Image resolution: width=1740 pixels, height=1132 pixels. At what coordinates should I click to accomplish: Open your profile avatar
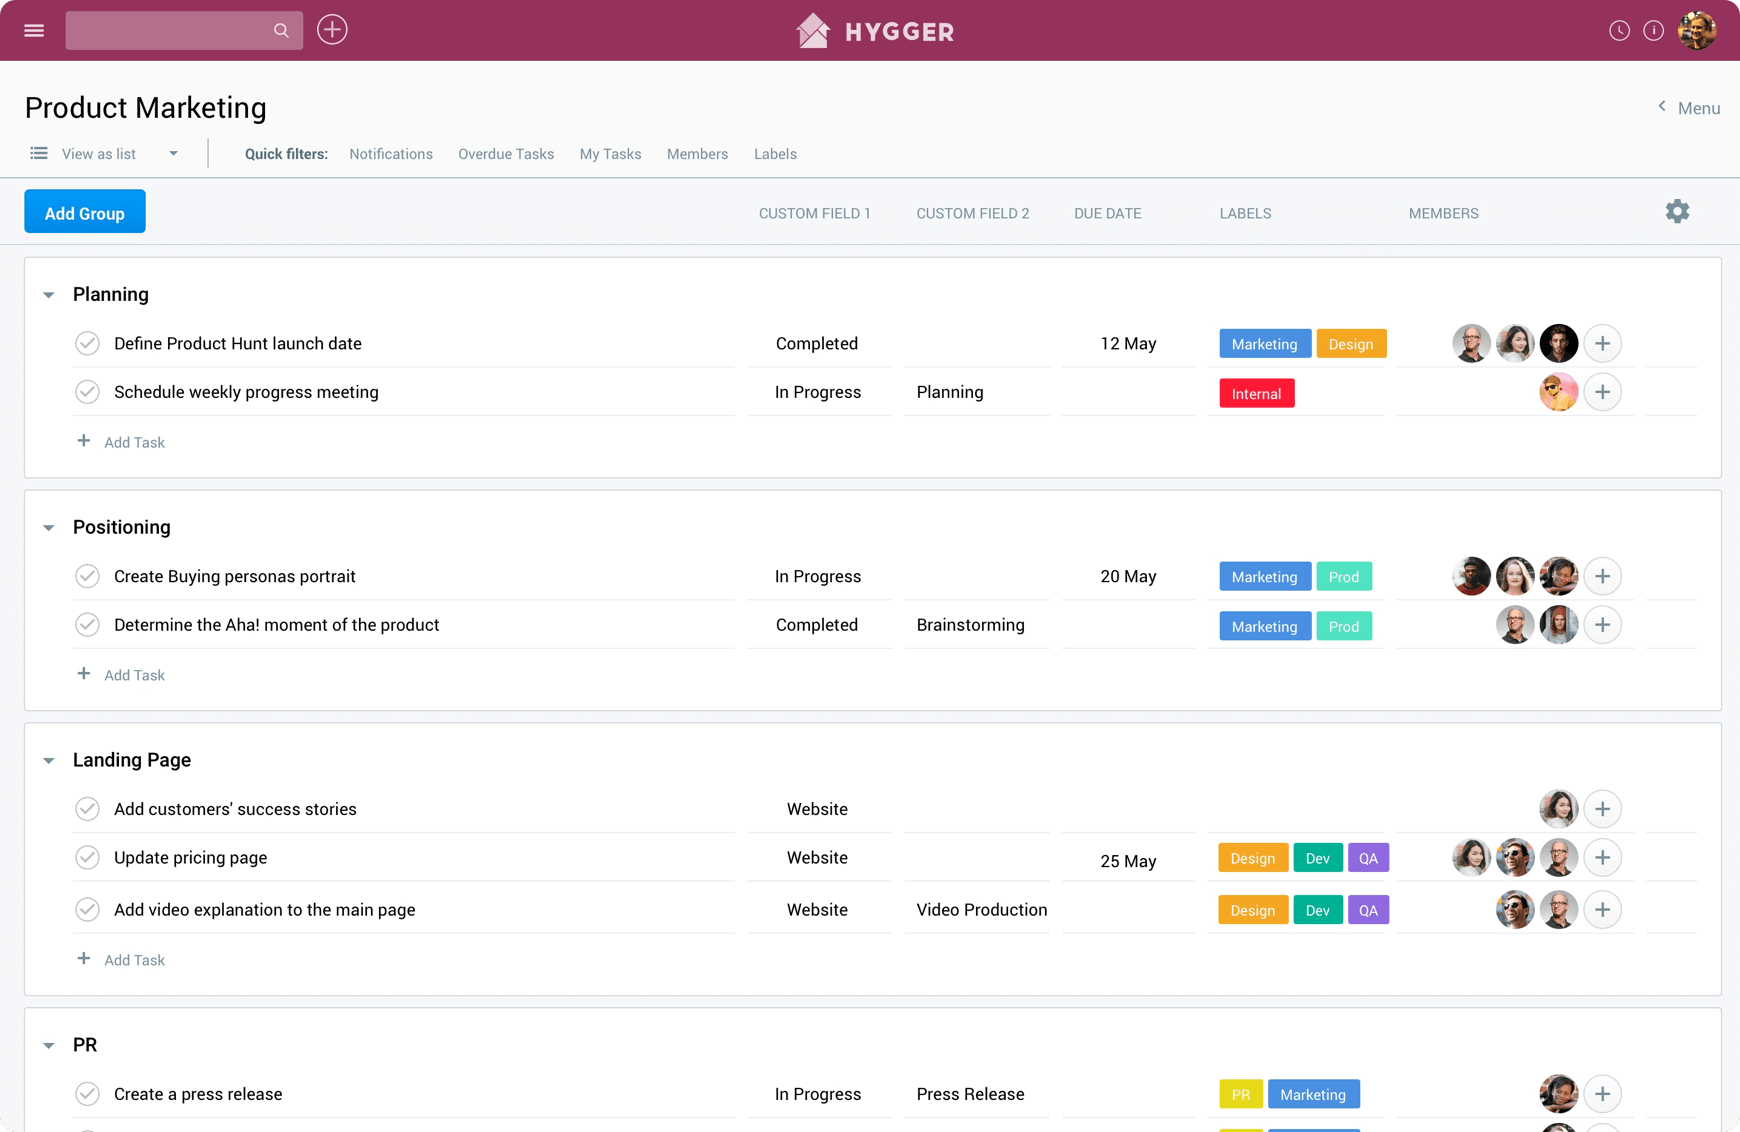[x=1699, y=30]
